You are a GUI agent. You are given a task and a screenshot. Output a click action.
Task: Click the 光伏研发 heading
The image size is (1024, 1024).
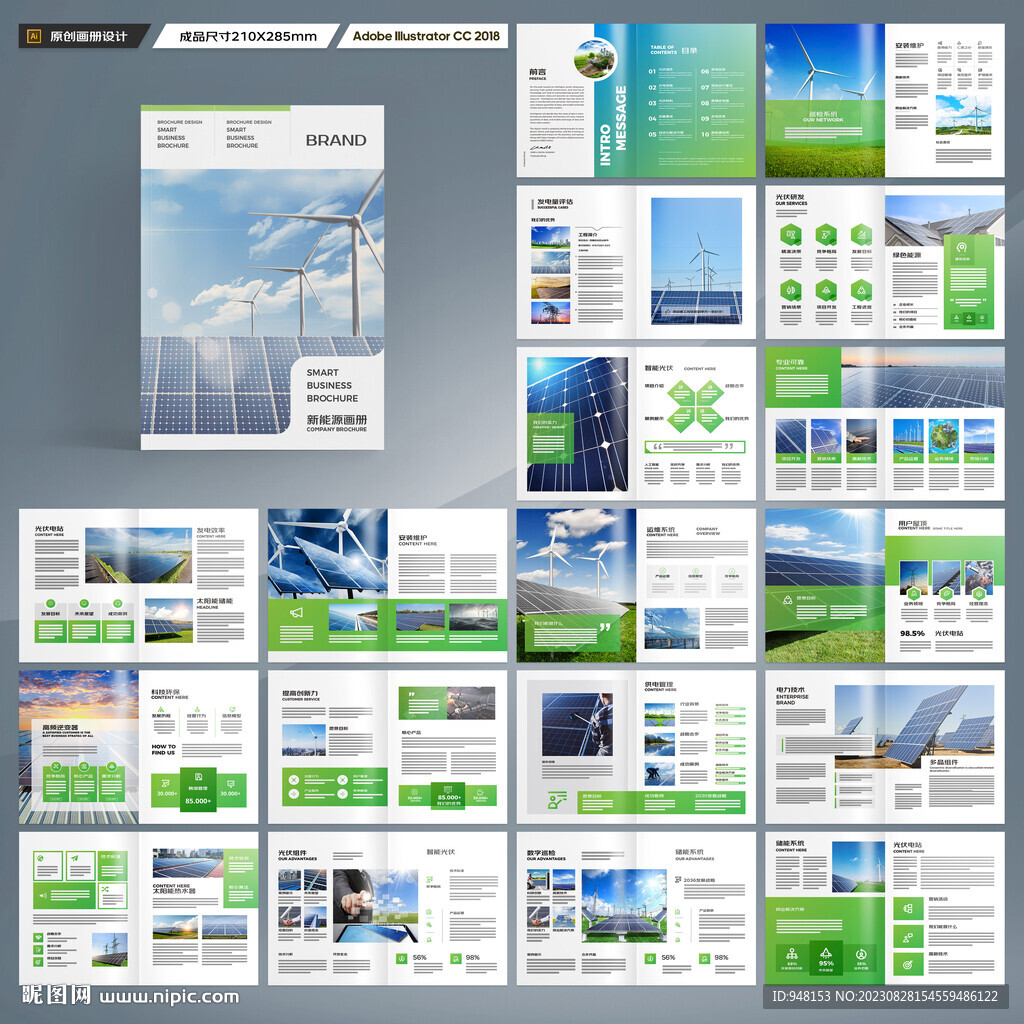pyautogui.click(x=790, y=197)
